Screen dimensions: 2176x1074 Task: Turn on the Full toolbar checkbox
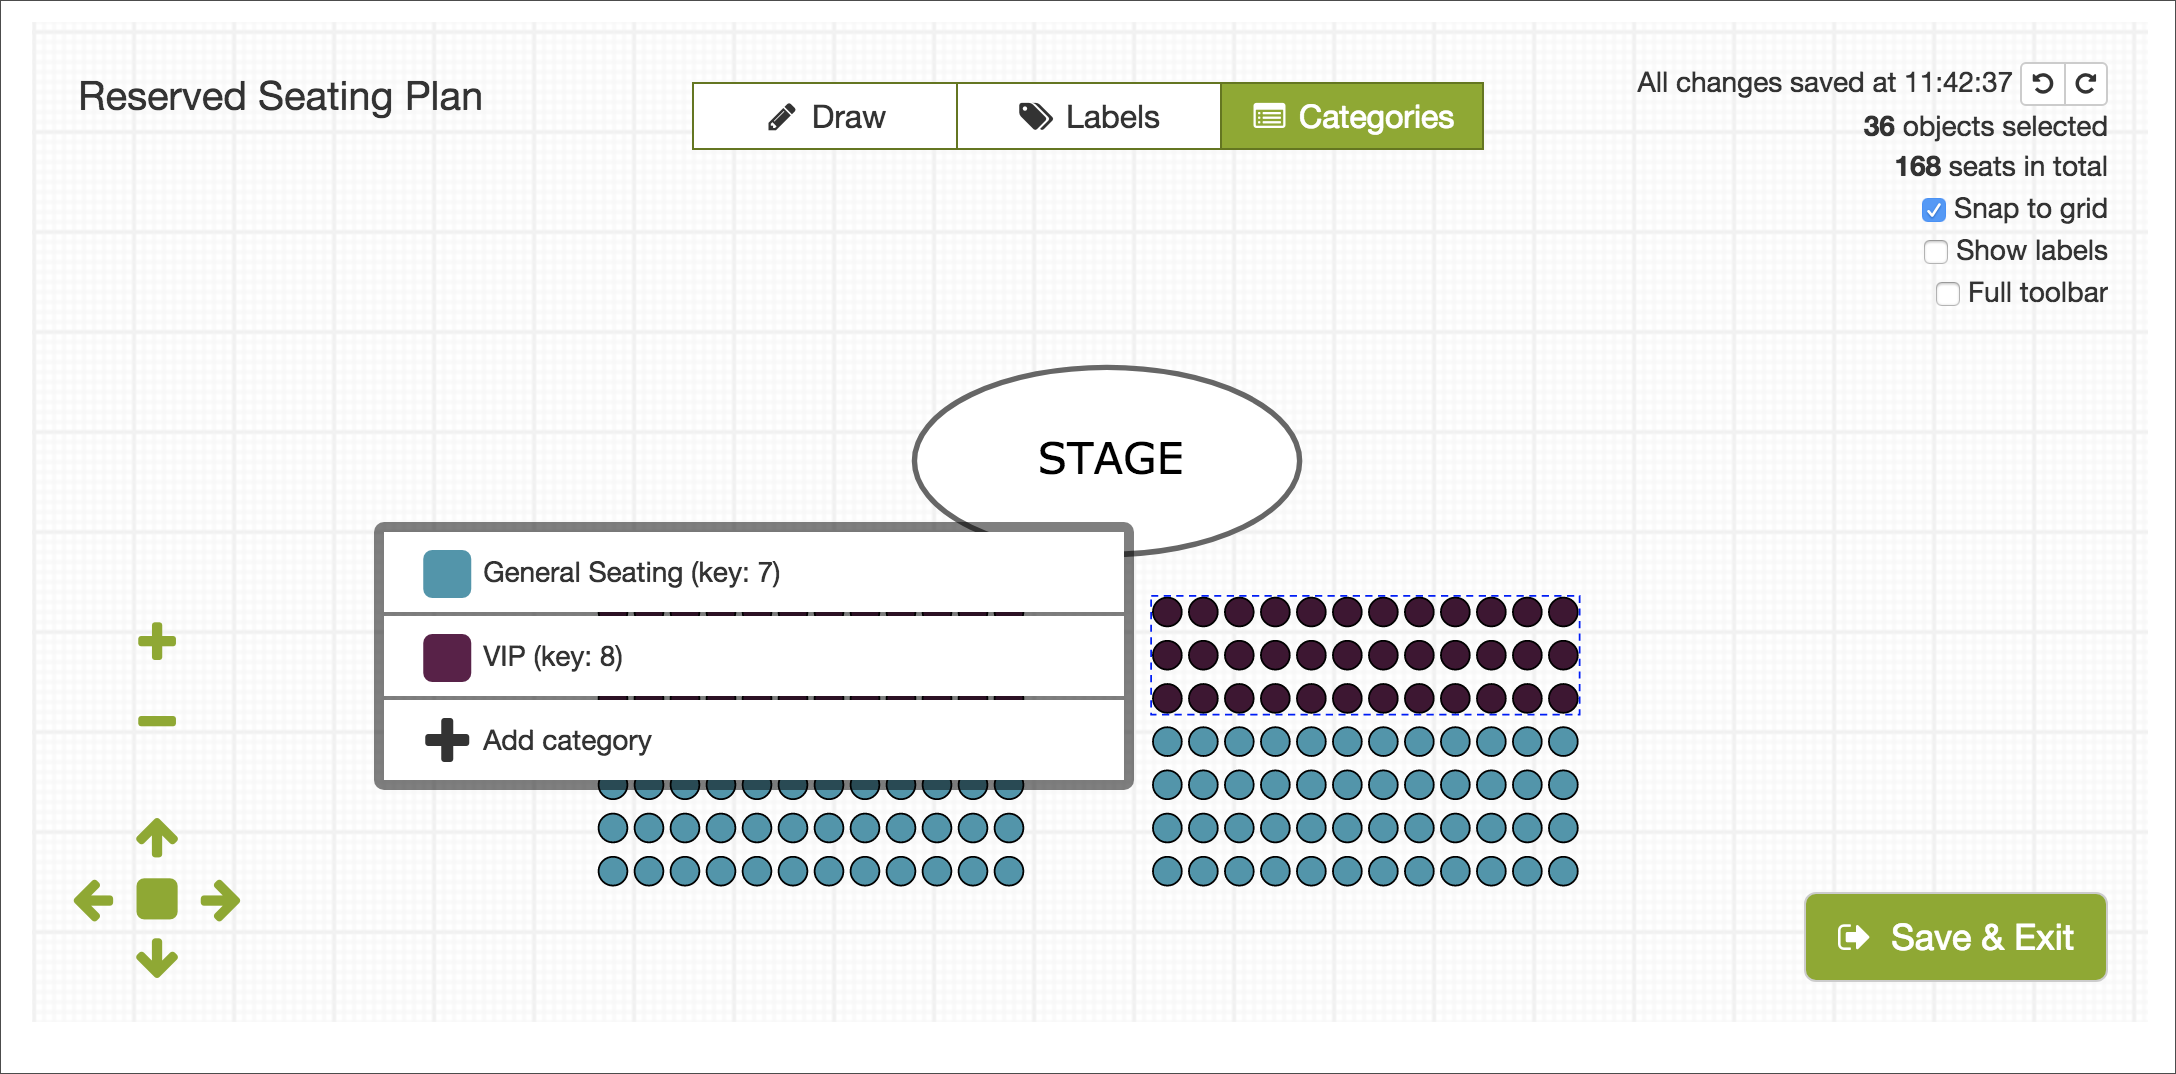1948,294
